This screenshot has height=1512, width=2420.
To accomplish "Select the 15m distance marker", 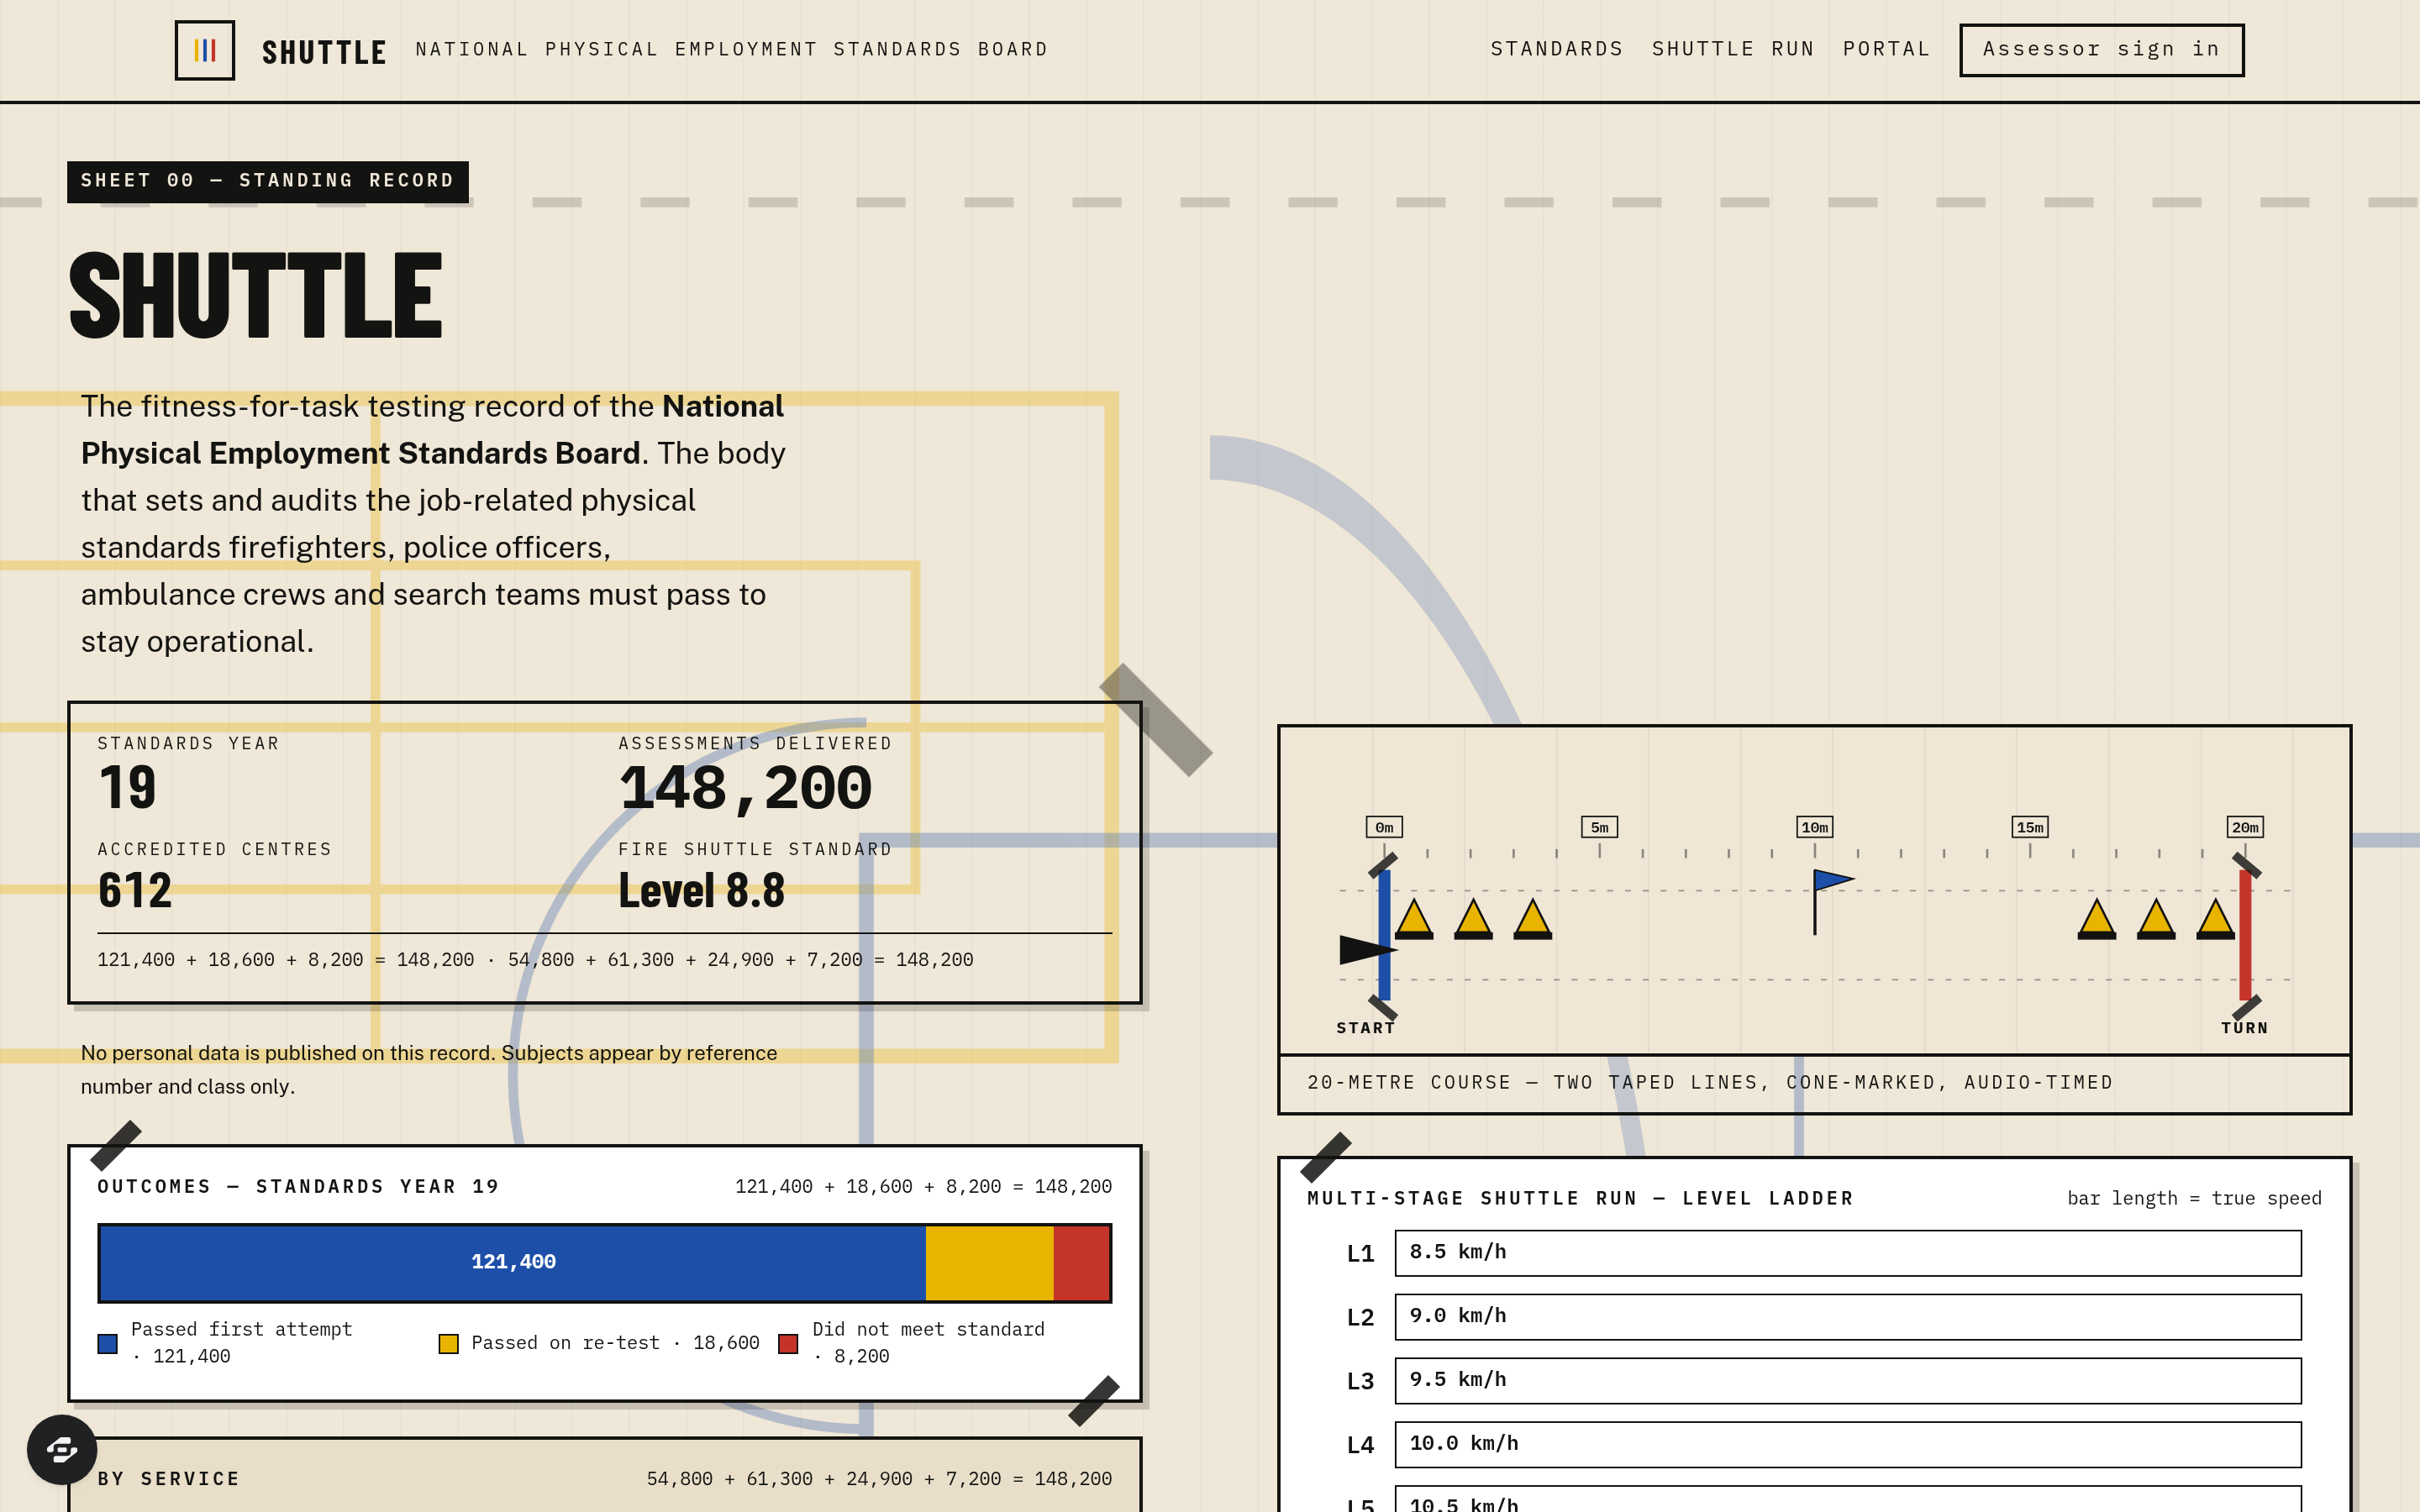I will (2030, 827).
